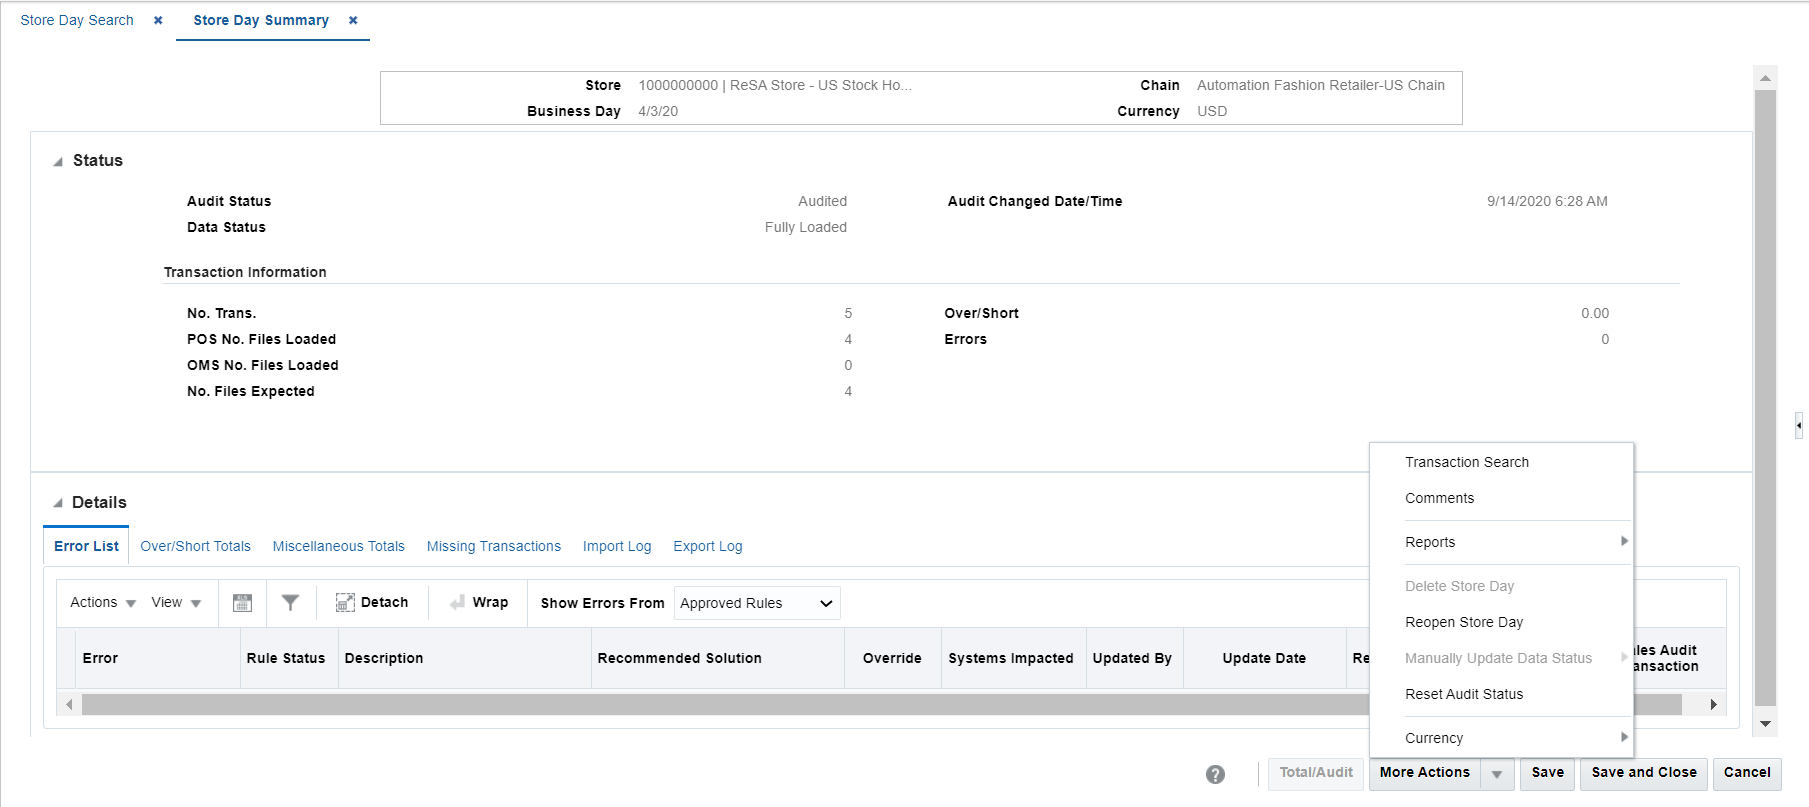The image size is (1809, 807).
Task: Click the Chain value Automation Fashion Retailer
Action: (1321, 85)
